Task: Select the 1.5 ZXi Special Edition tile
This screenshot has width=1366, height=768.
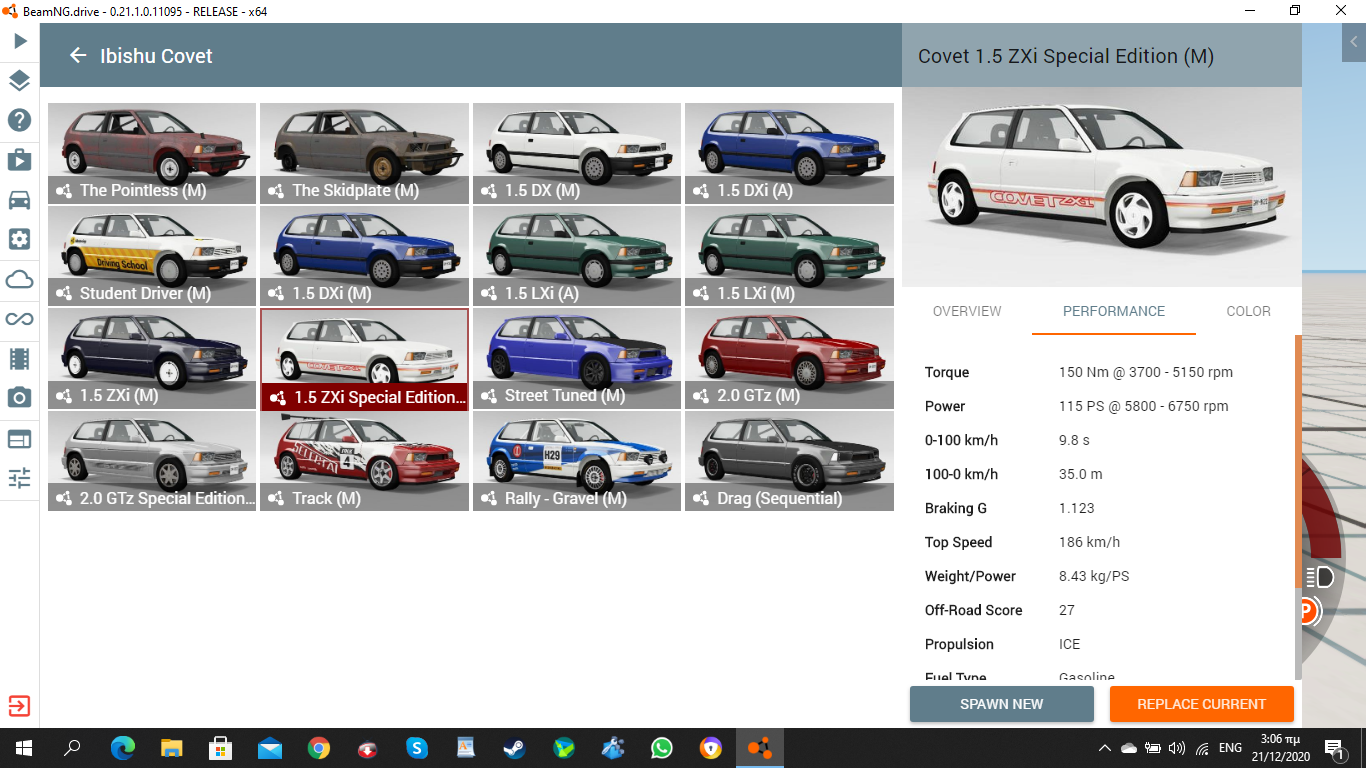Action: [365, 359]
